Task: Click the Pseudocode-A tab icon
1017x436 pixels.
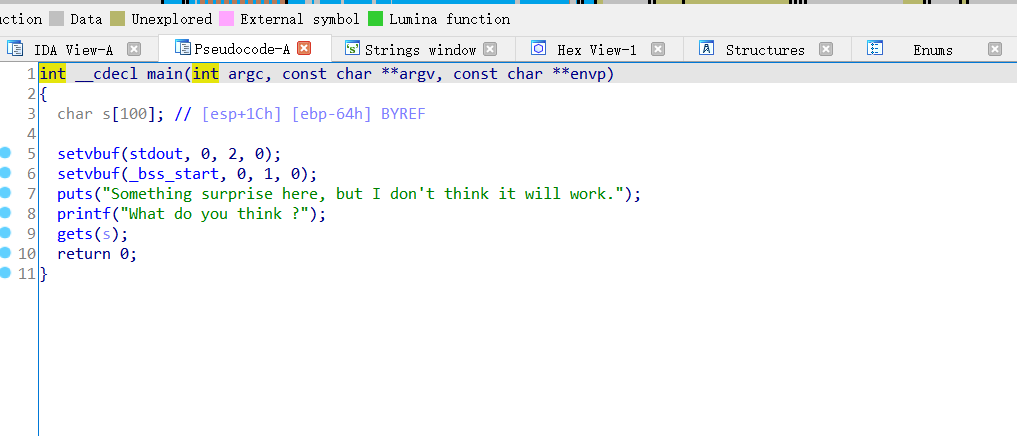Action: click(x=183, y=47)
